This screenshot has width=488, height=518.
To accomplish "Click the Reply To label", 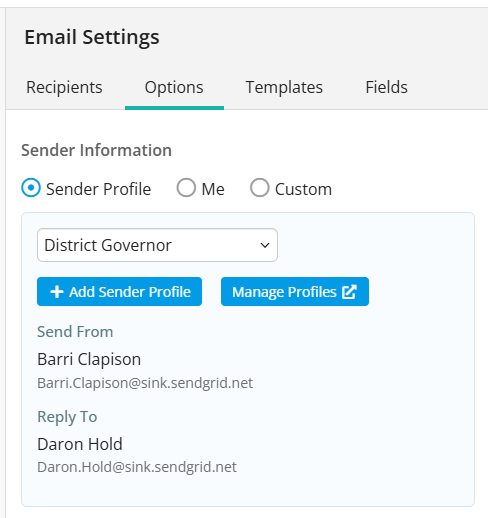I will (67, 417).
